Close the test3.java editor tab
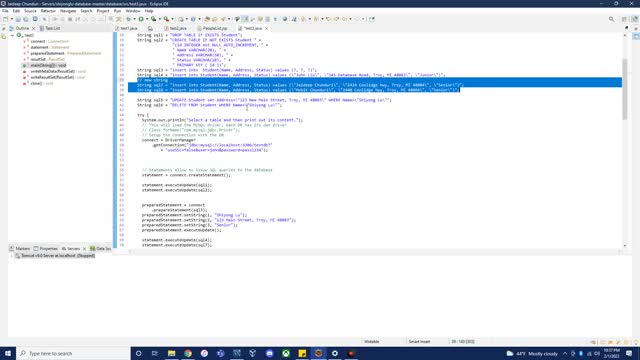Image resolution: width=640 pixels, height=360 pixels. coord(267,29)
